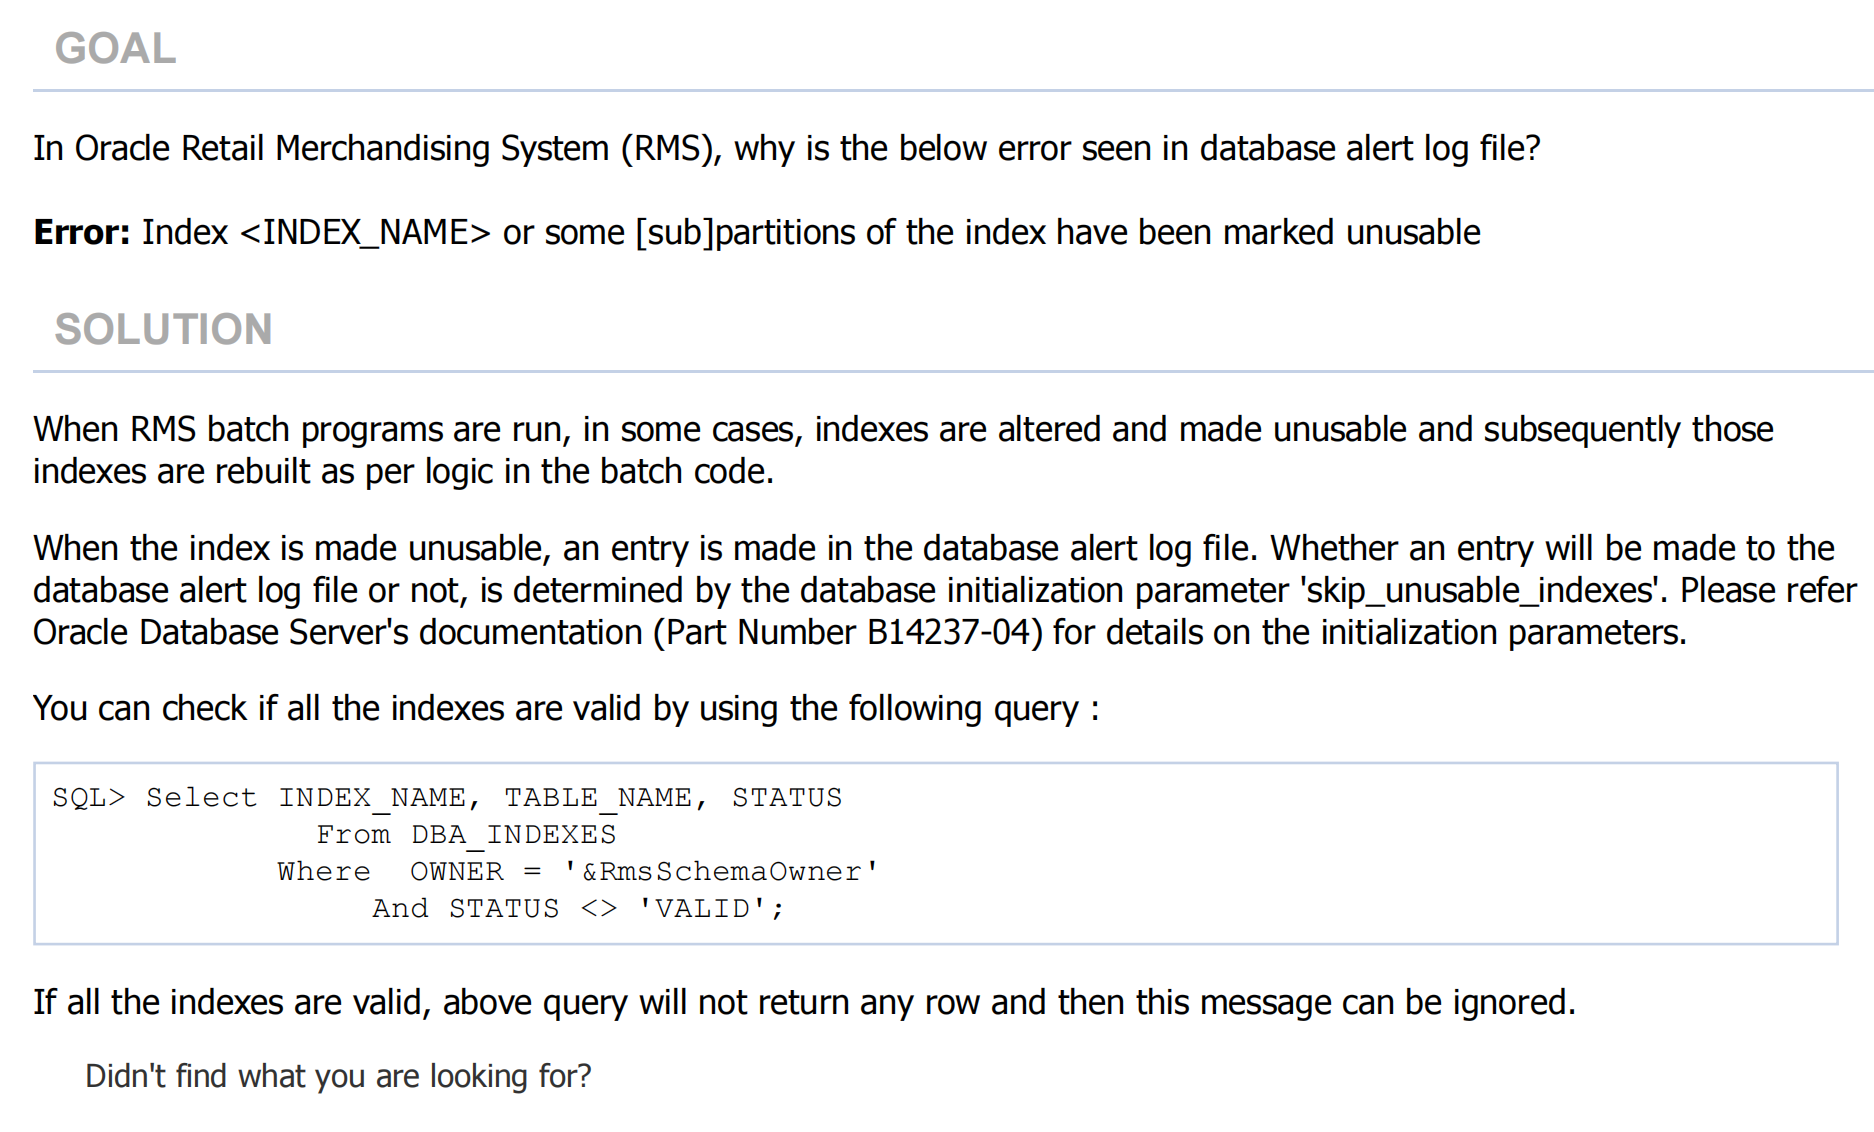Click the '&RmsSchemaOwner' value in the query
The image size is (1874, 1132).
click(720, 872)
